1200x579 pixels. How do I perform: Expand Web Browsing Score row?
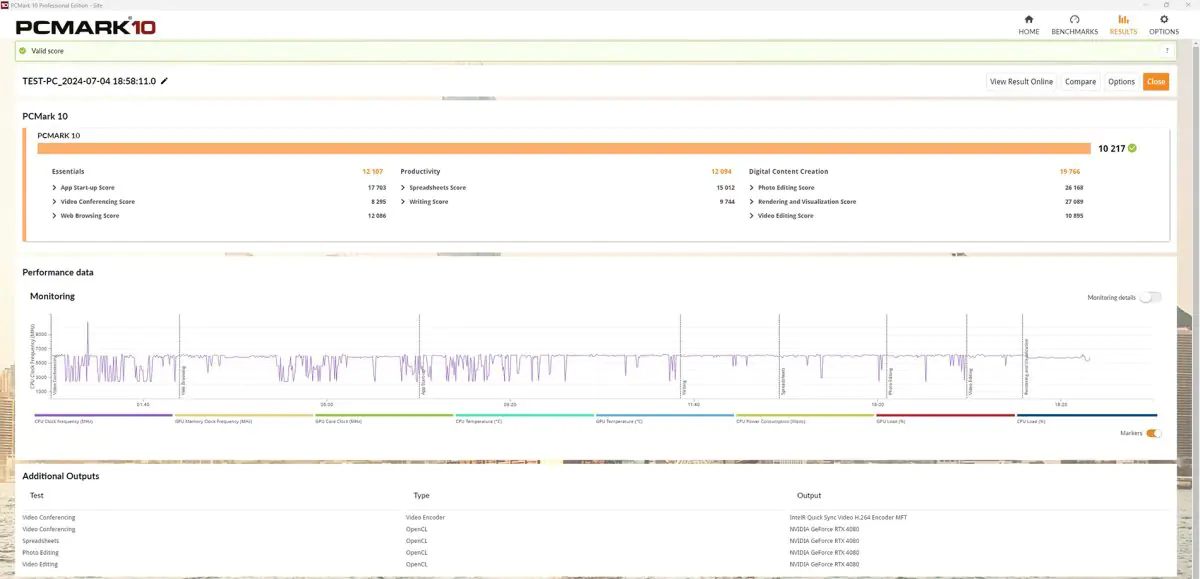click(54, 216)
